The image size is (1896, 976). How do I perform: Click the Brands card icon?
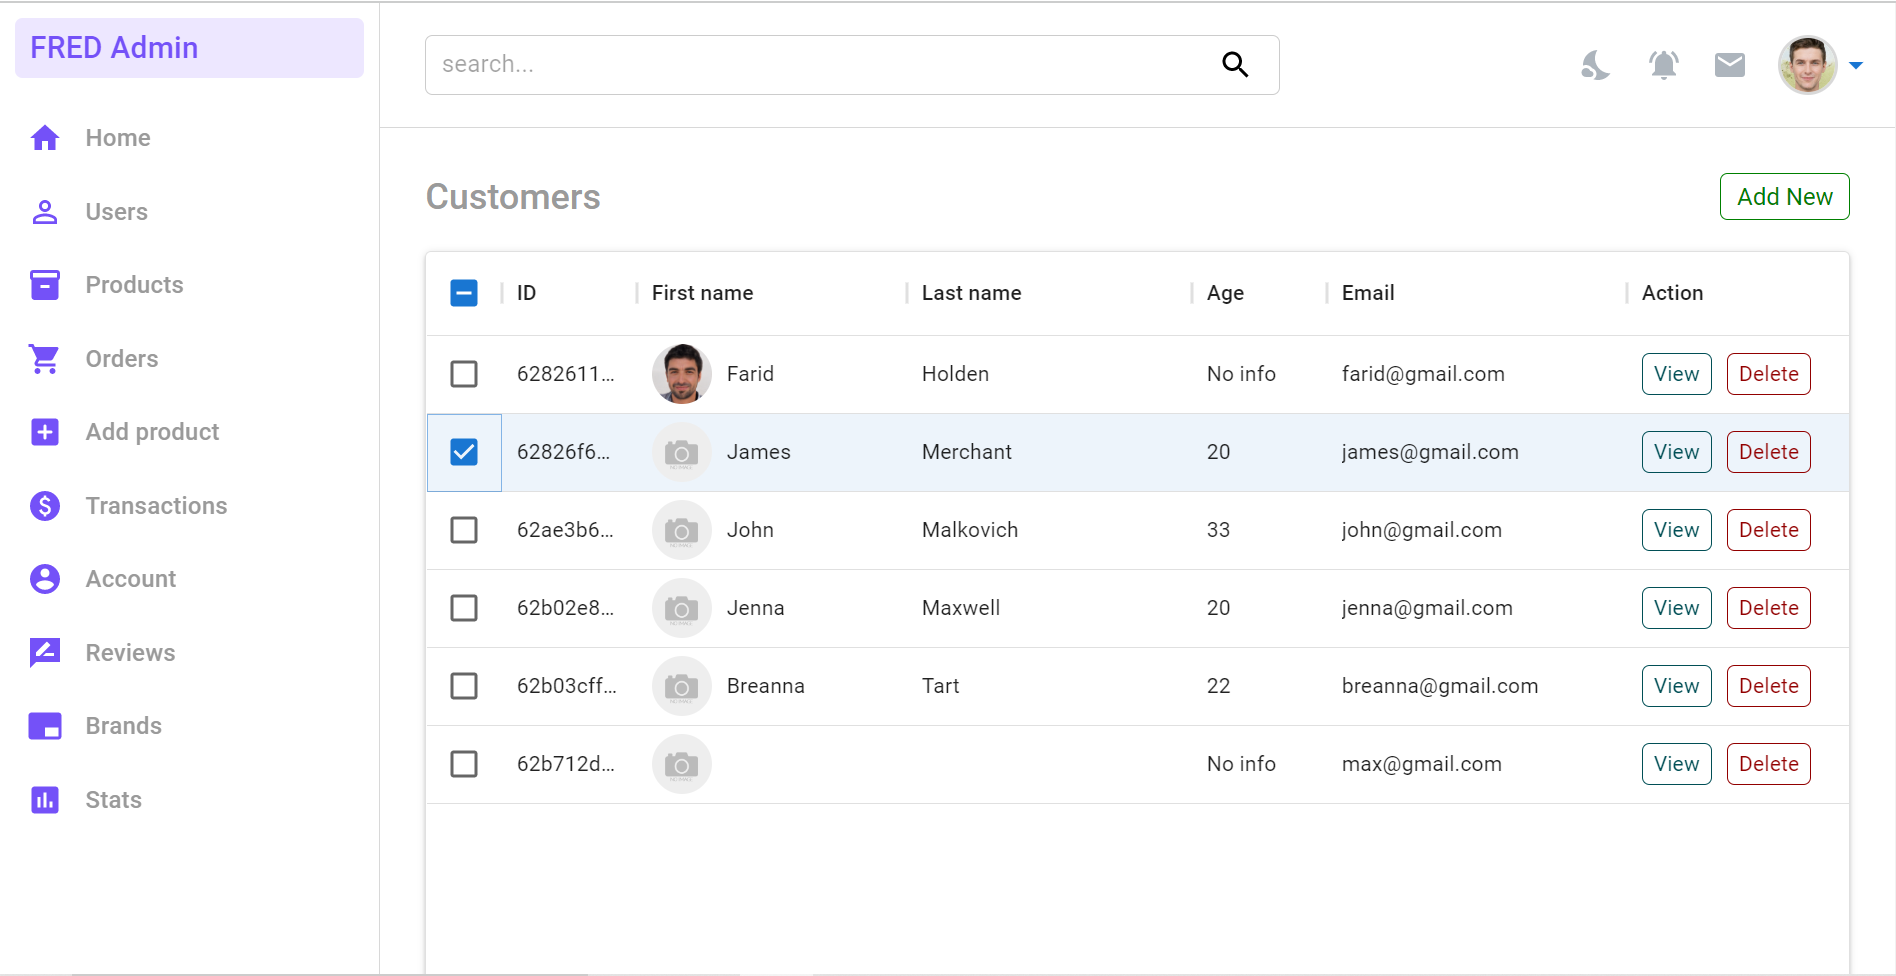pos(45,726)
